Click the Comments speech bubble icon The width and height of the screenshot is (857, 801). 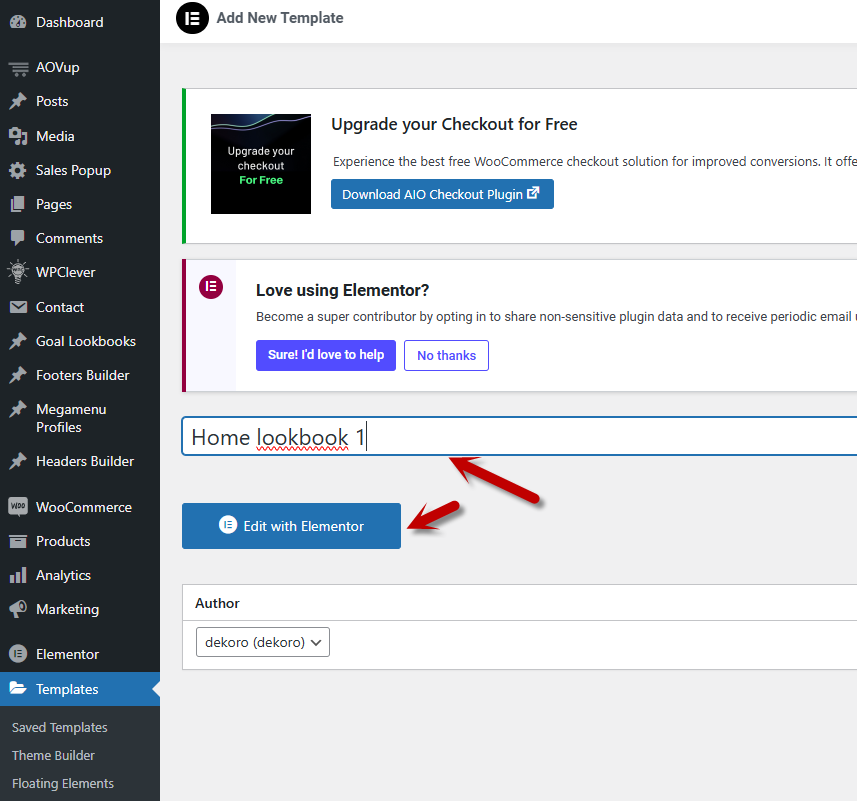click(18, 238)
